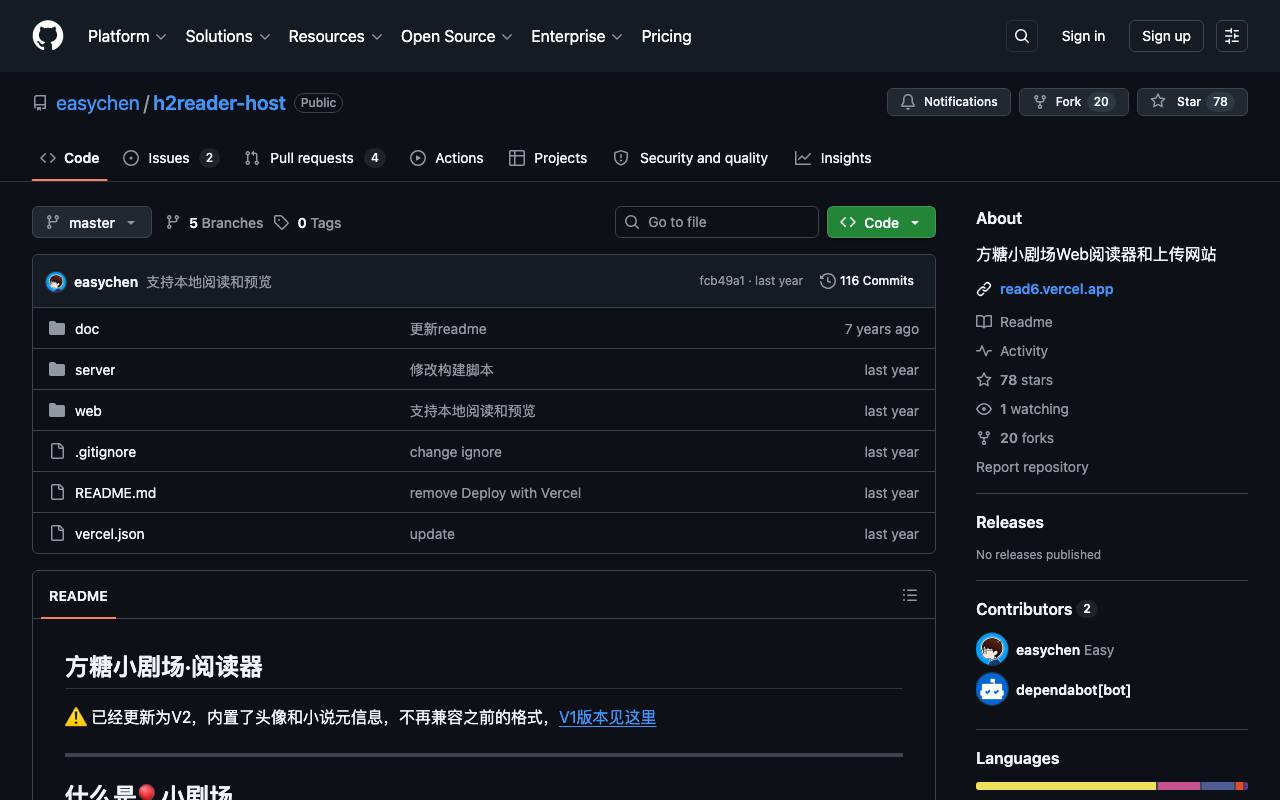Open the h2reader-host repository name link
Image resolution: width=1280 pixels, height=800 pixels.
(219, 103)
